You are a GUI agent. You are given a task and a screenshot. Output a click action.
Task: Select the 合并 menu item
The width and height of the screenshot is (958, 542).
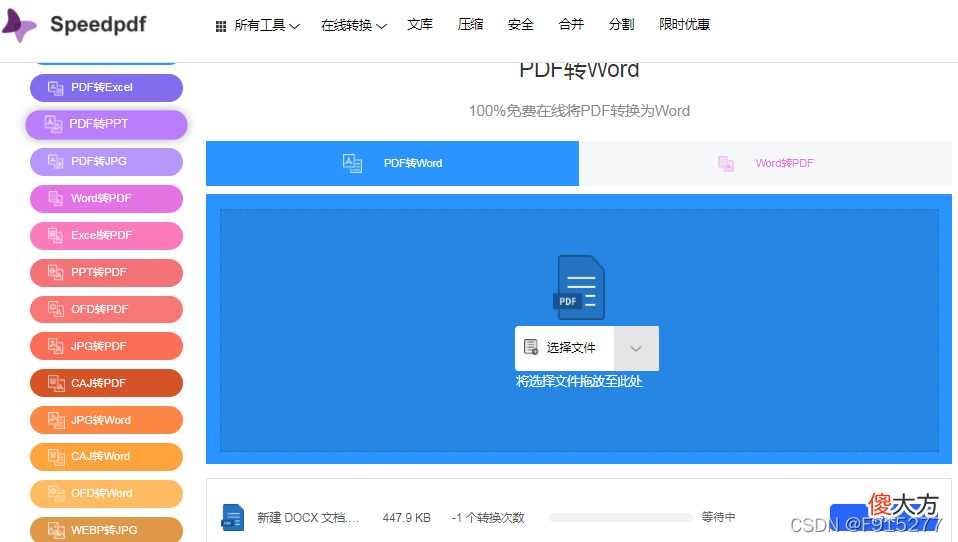(571, 24)
